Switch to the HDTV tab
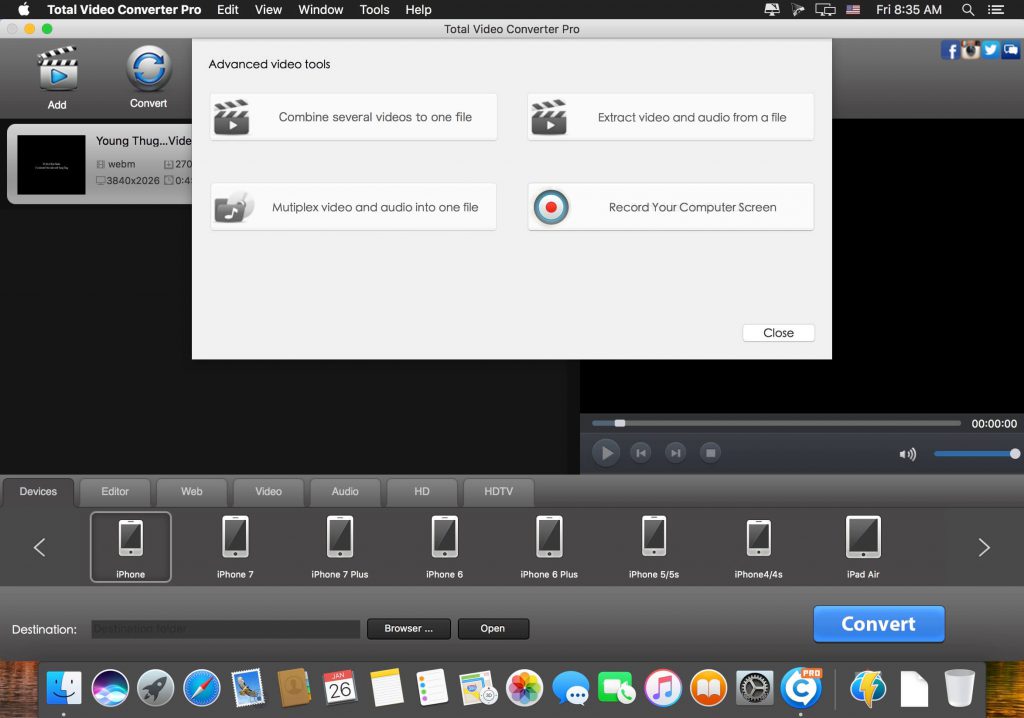The height and width of the screenshot is (718, 1024). pos(498,492)
